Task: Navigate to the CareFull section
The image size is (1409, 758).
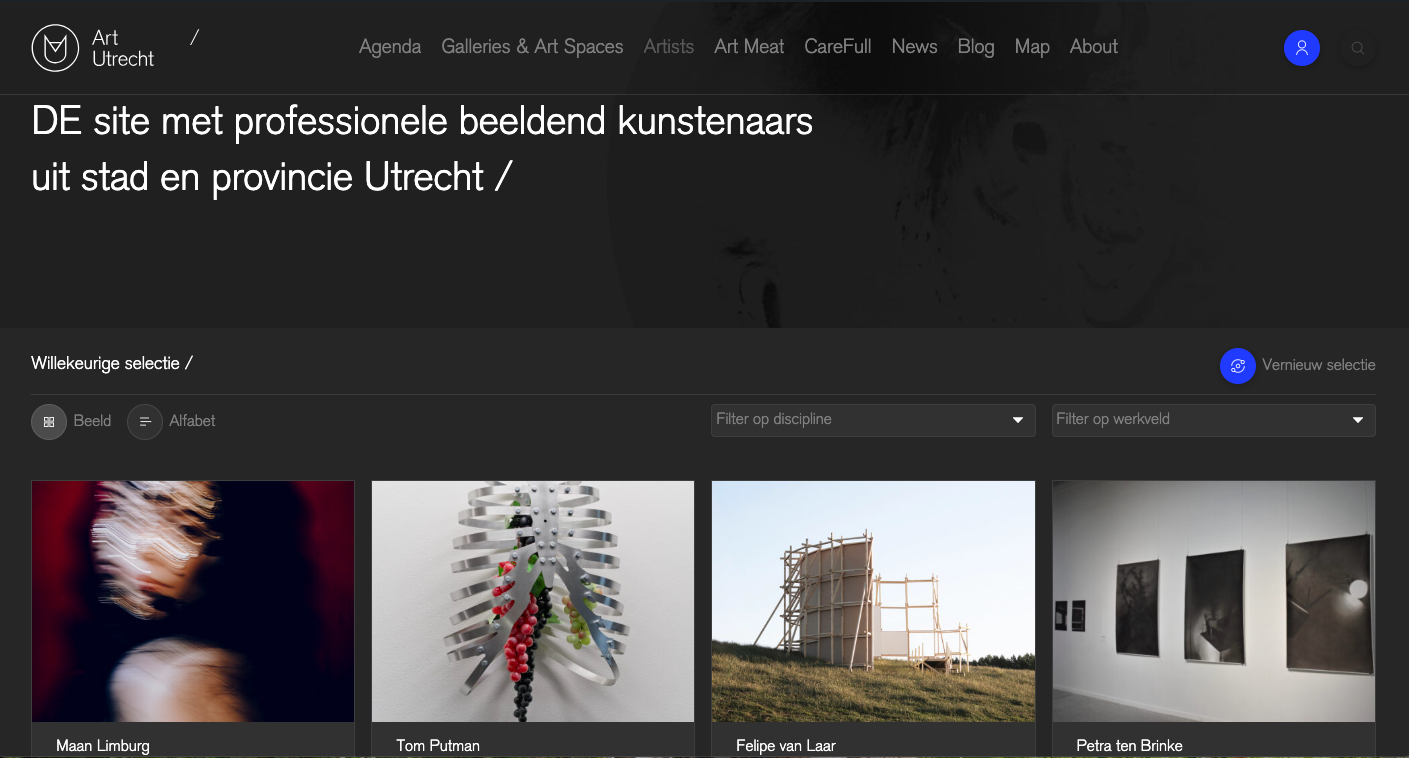Action: tap(838, 47)
